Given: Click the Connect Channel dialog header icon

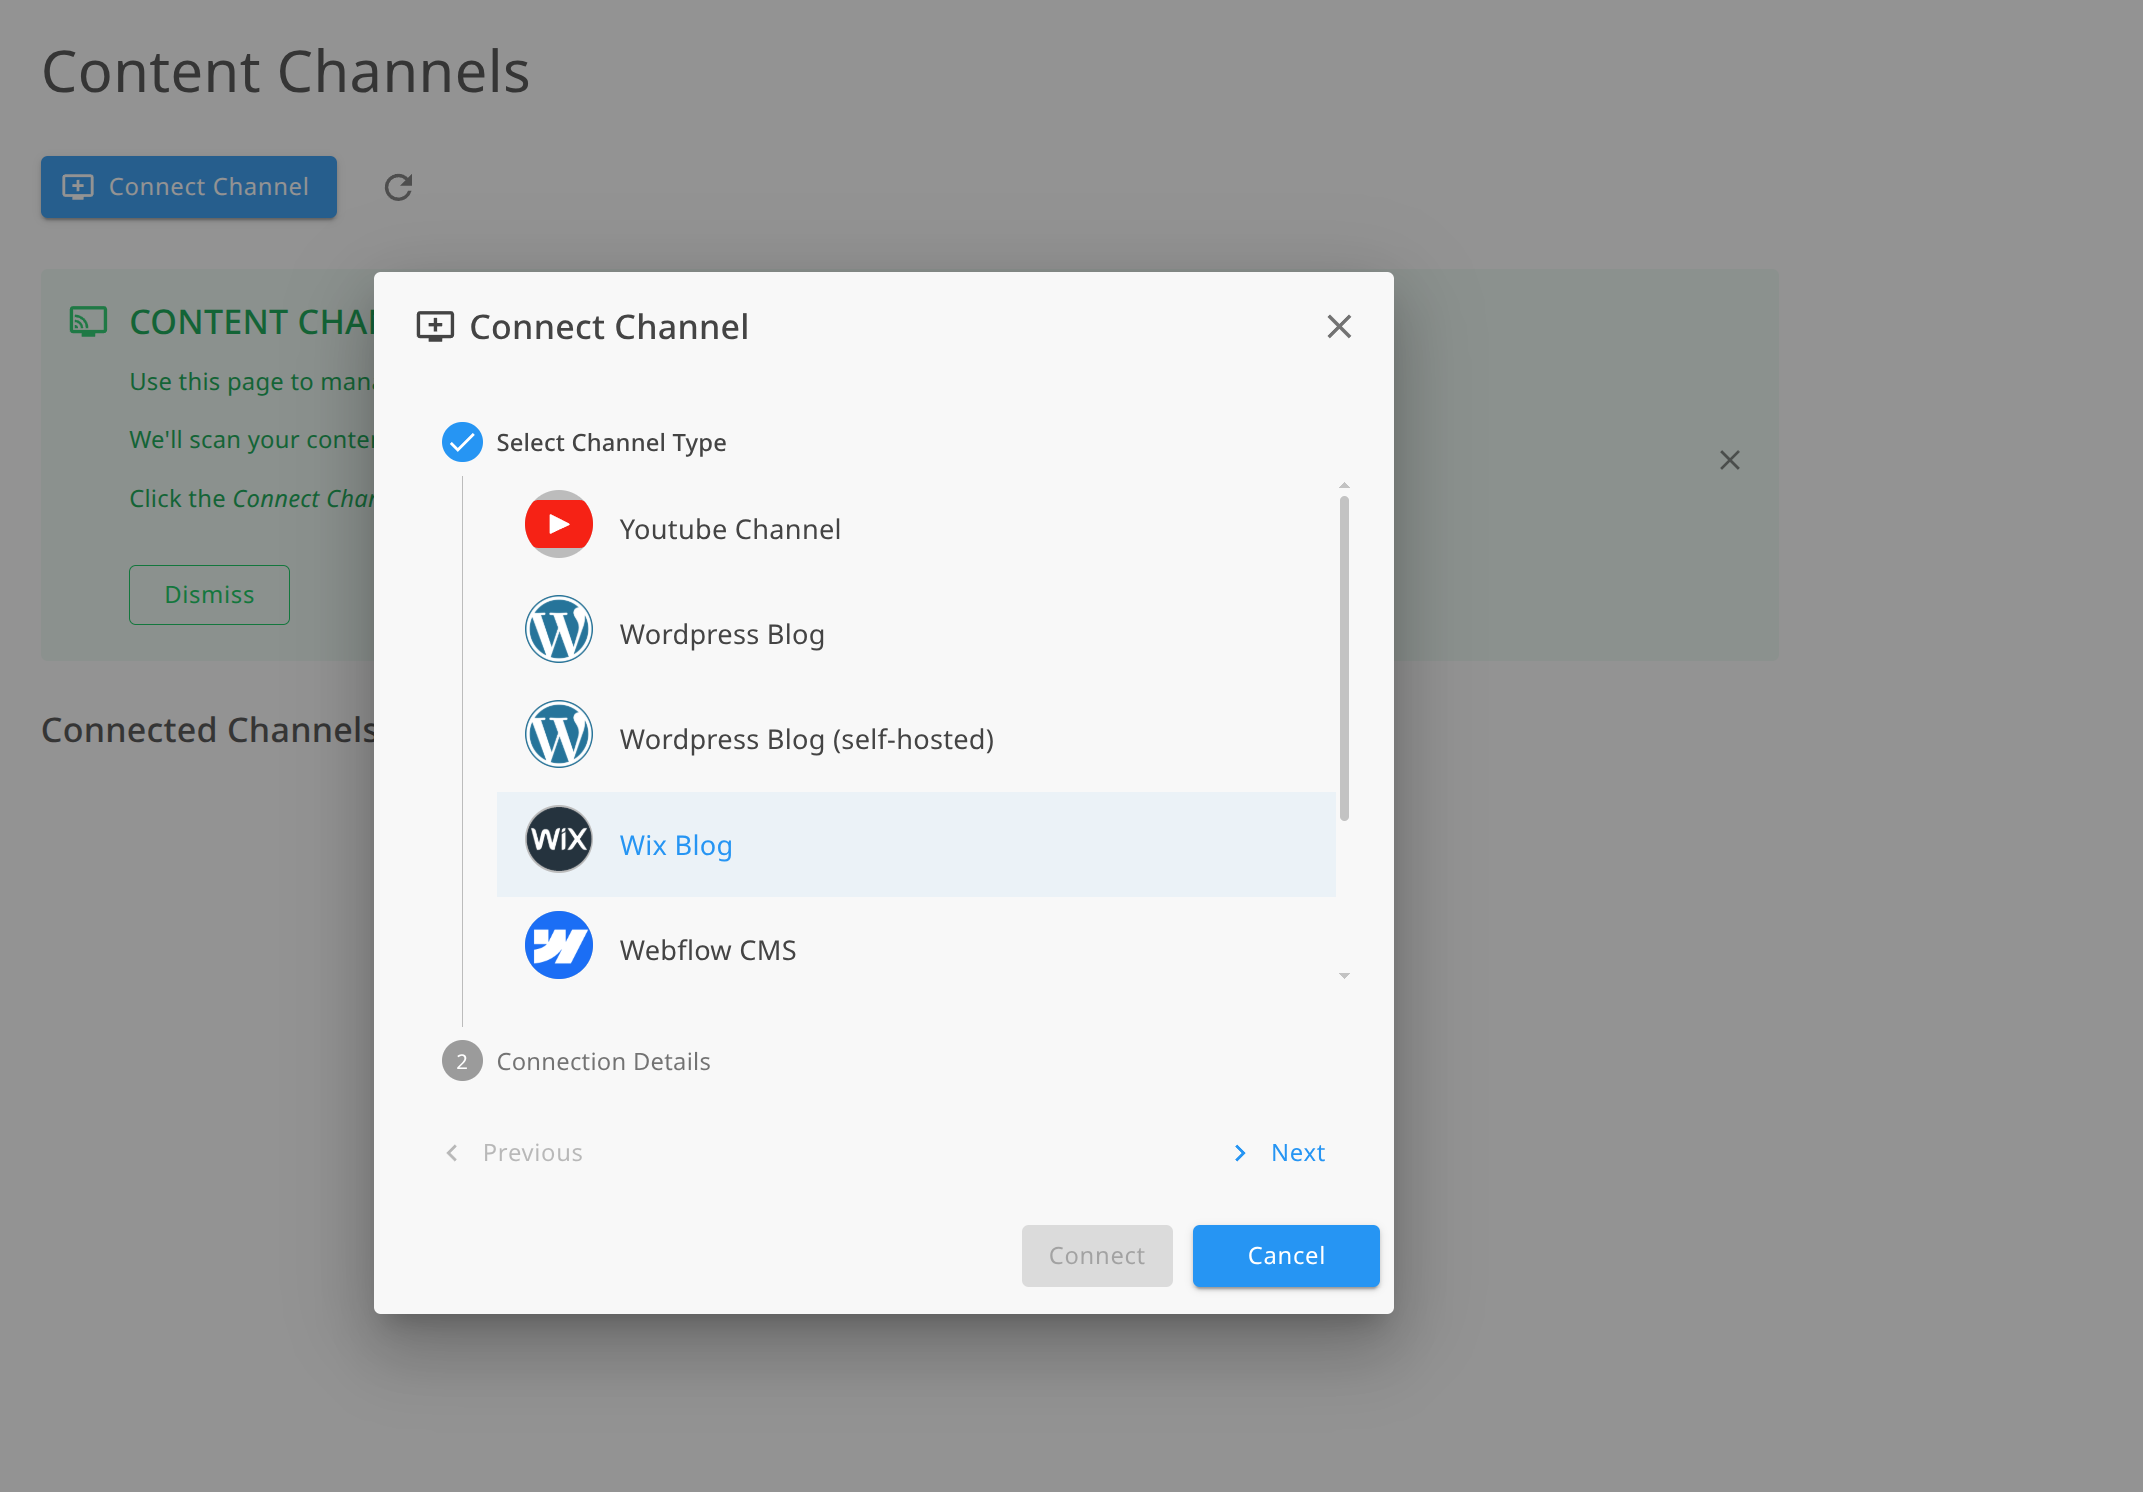Looking at the screenshot, I should (x=434, y=325).
